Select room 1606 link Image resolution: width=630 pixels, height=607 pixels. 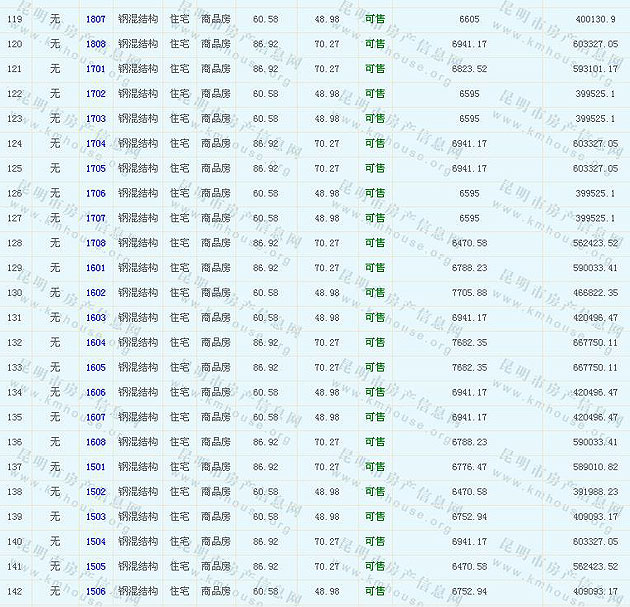pos(96,392)
